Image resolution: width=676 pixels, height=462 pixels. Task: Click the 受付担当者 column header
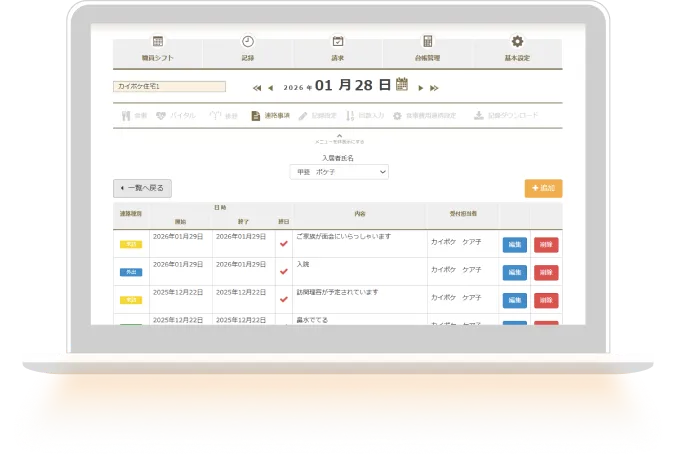coord(463,214)
